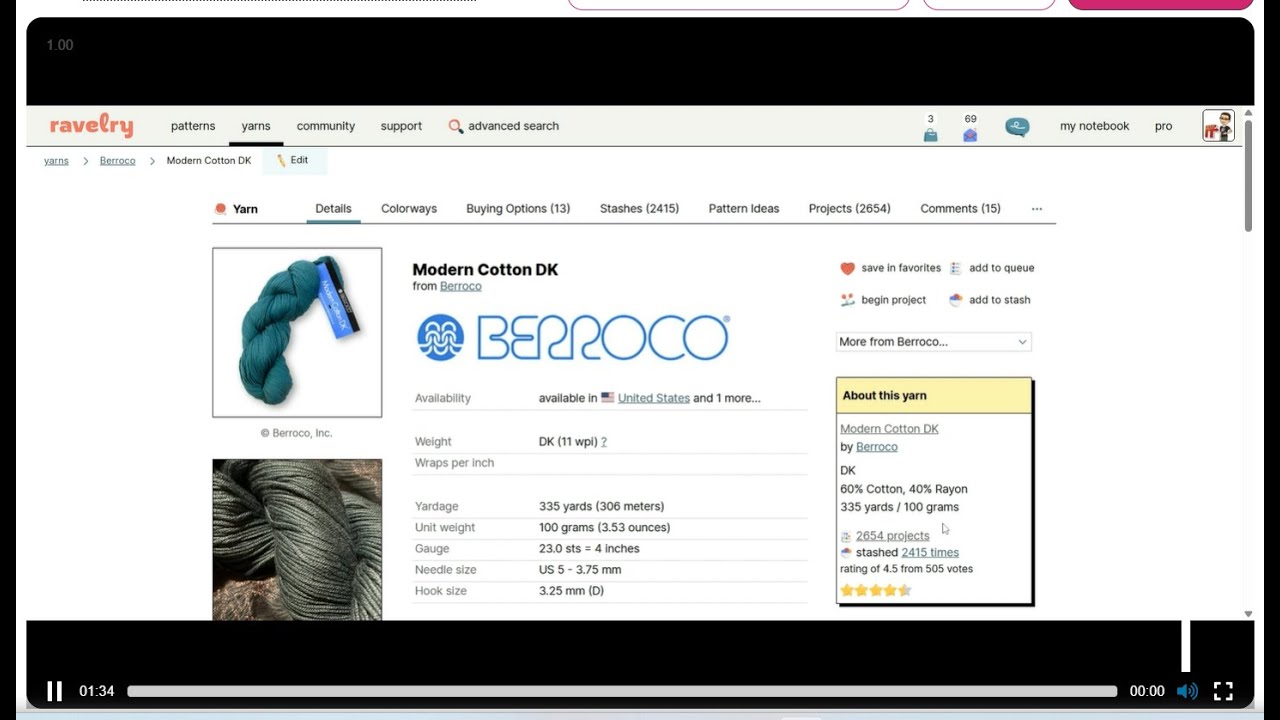Image resolution: width=1280 pixels, height=720 pixels.
Task: Open the yarns menu
Action: click(256, 126)
